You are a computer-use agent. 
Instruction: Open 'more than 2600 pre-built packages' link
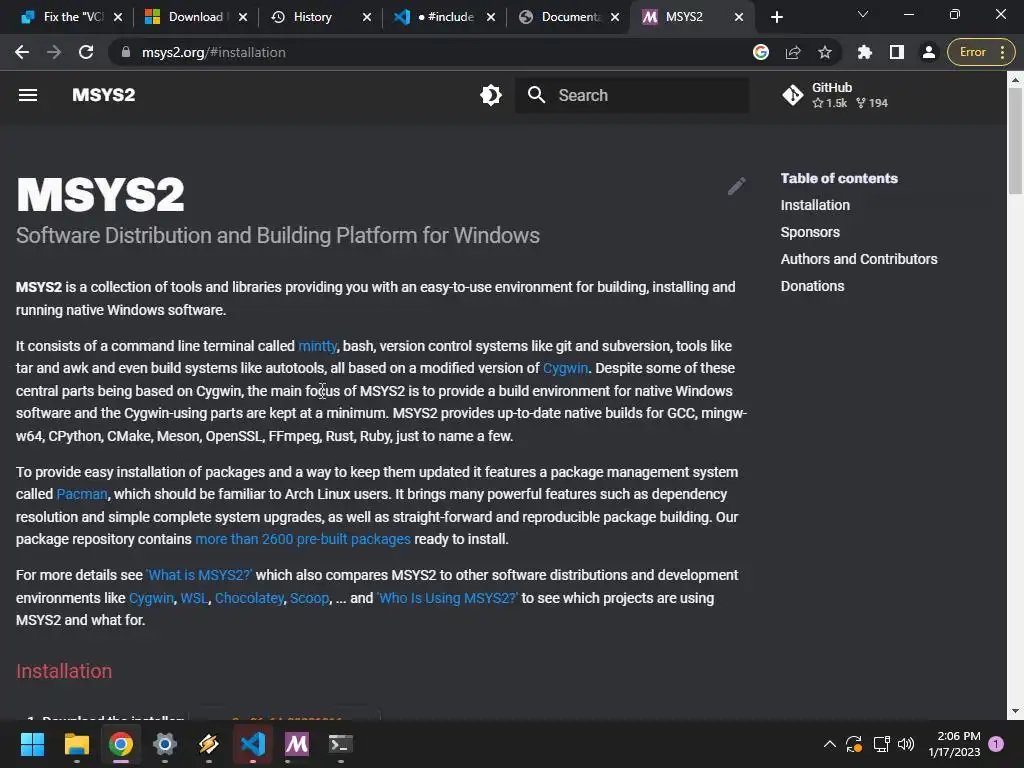[x=303, y=539]
